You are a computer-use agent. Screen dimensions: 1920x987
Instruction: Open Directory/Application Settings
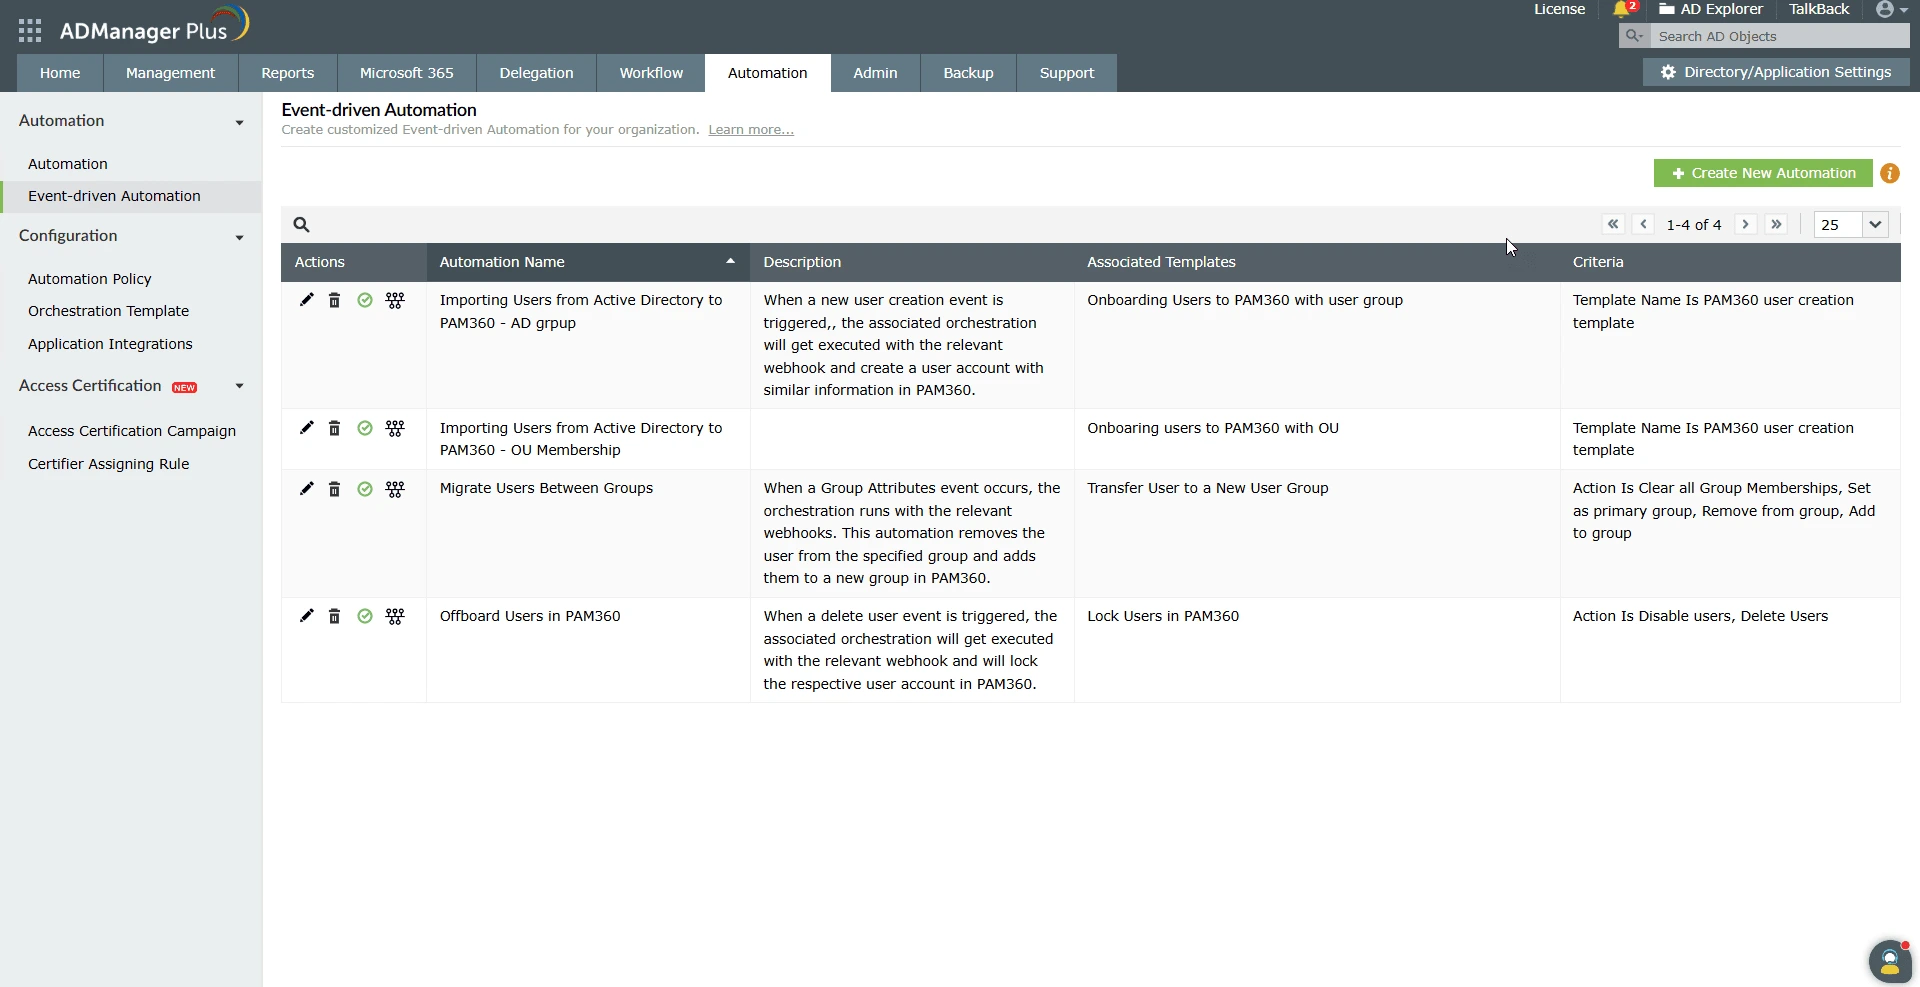[1777, 72]
